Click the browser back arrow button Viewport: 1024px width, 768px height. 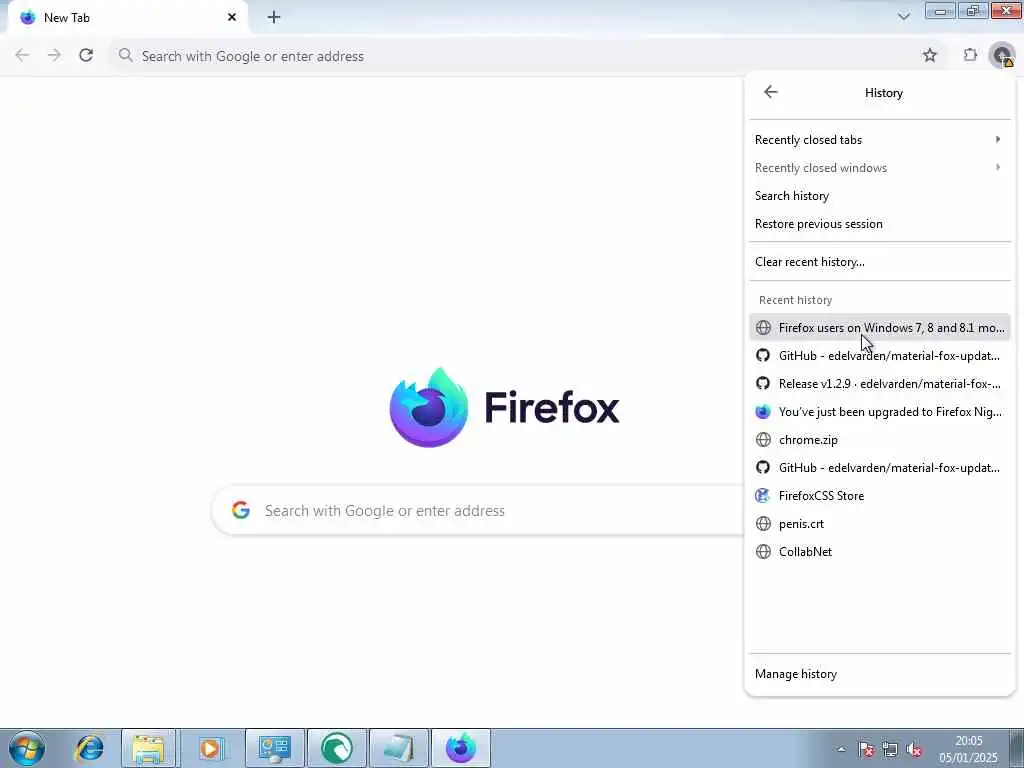point(22,56)
